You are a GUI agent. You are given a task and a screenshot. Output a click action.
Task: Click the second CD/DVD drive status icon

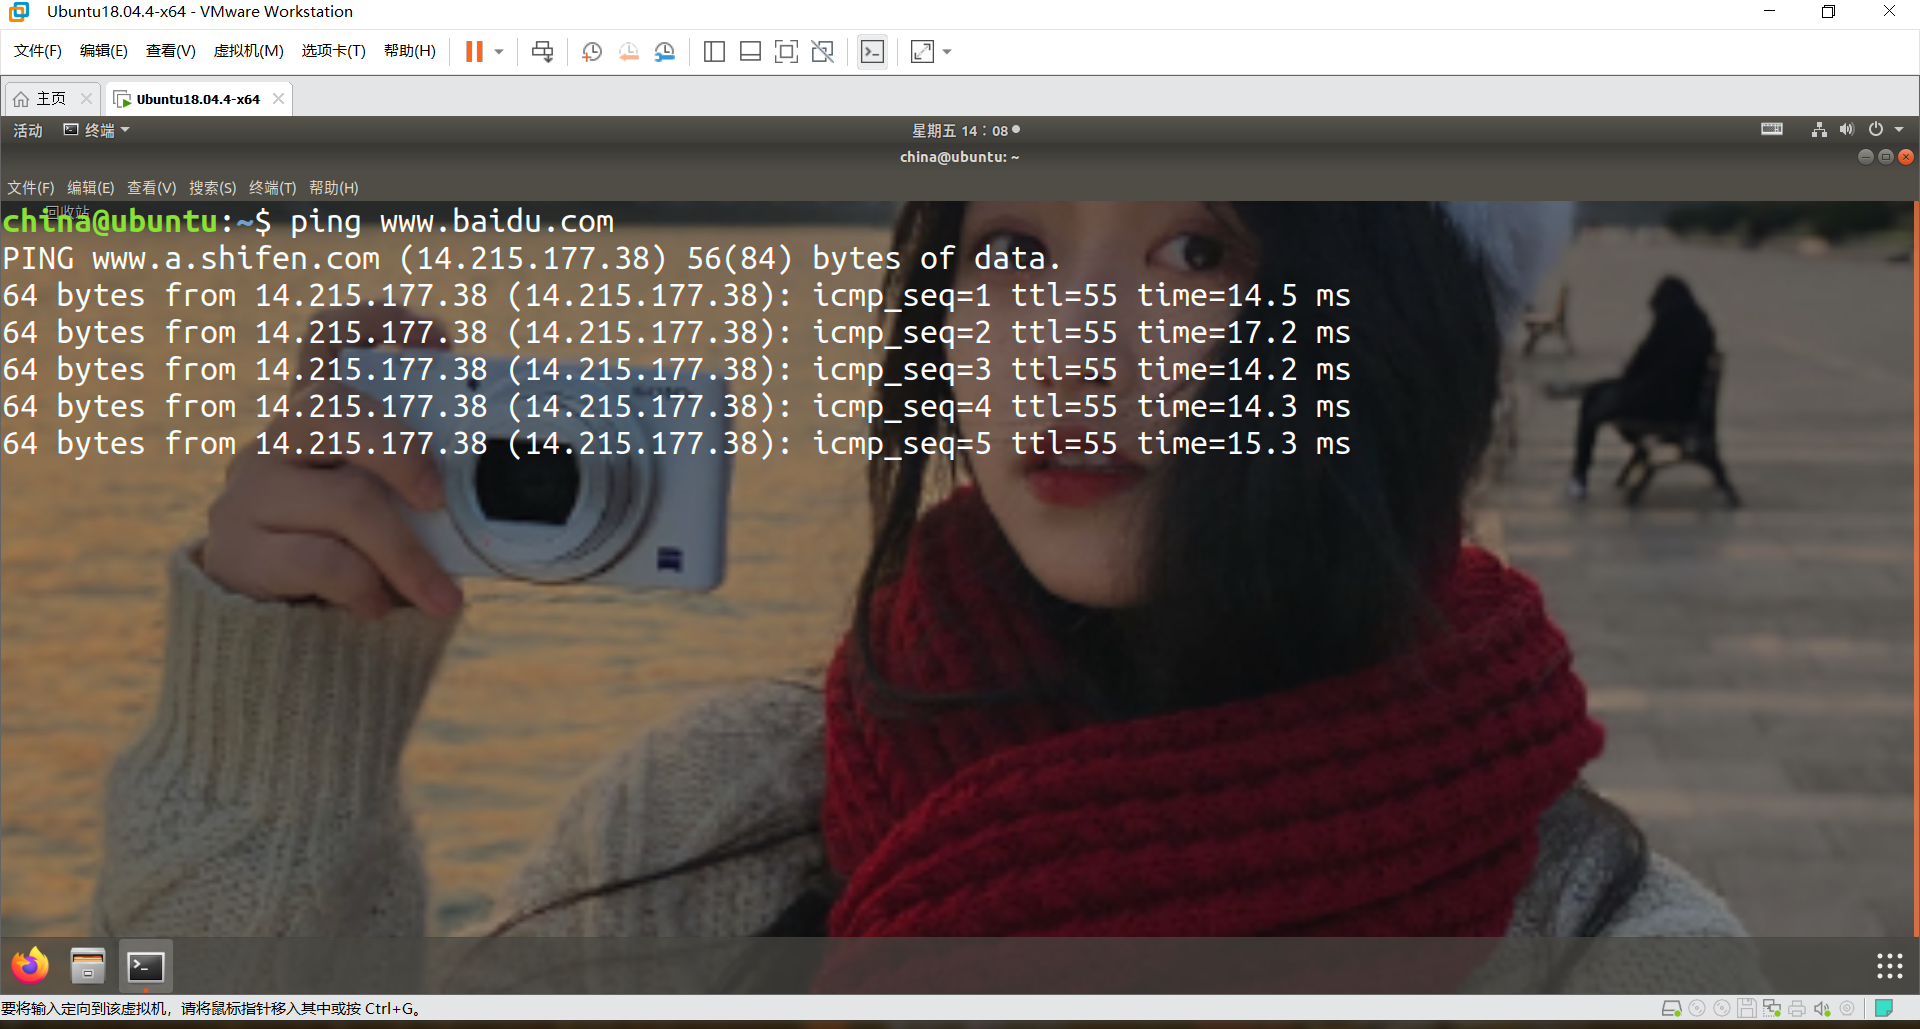(x=1722, y=1008)
